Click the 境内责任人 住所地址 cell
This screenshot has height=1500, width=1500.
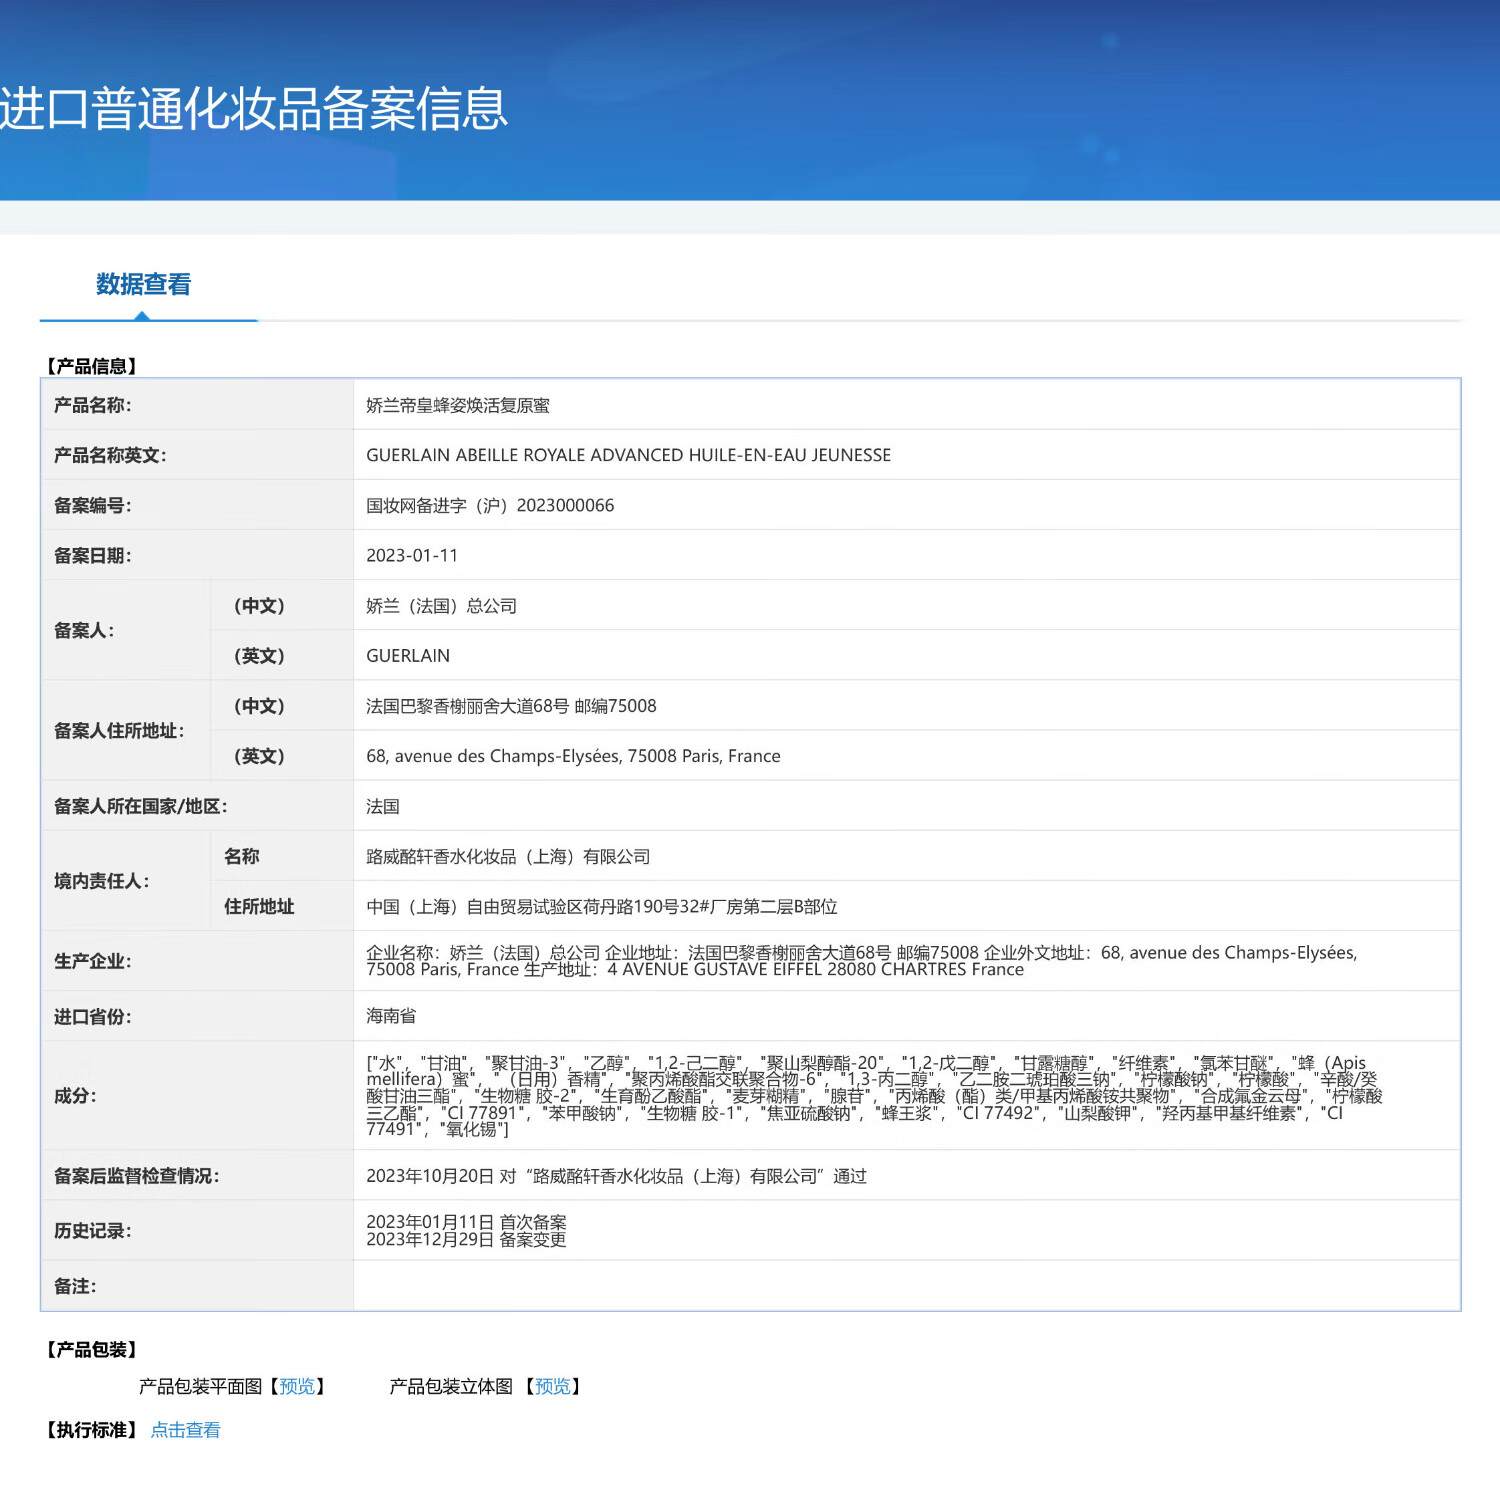click(x=603, y=906)
